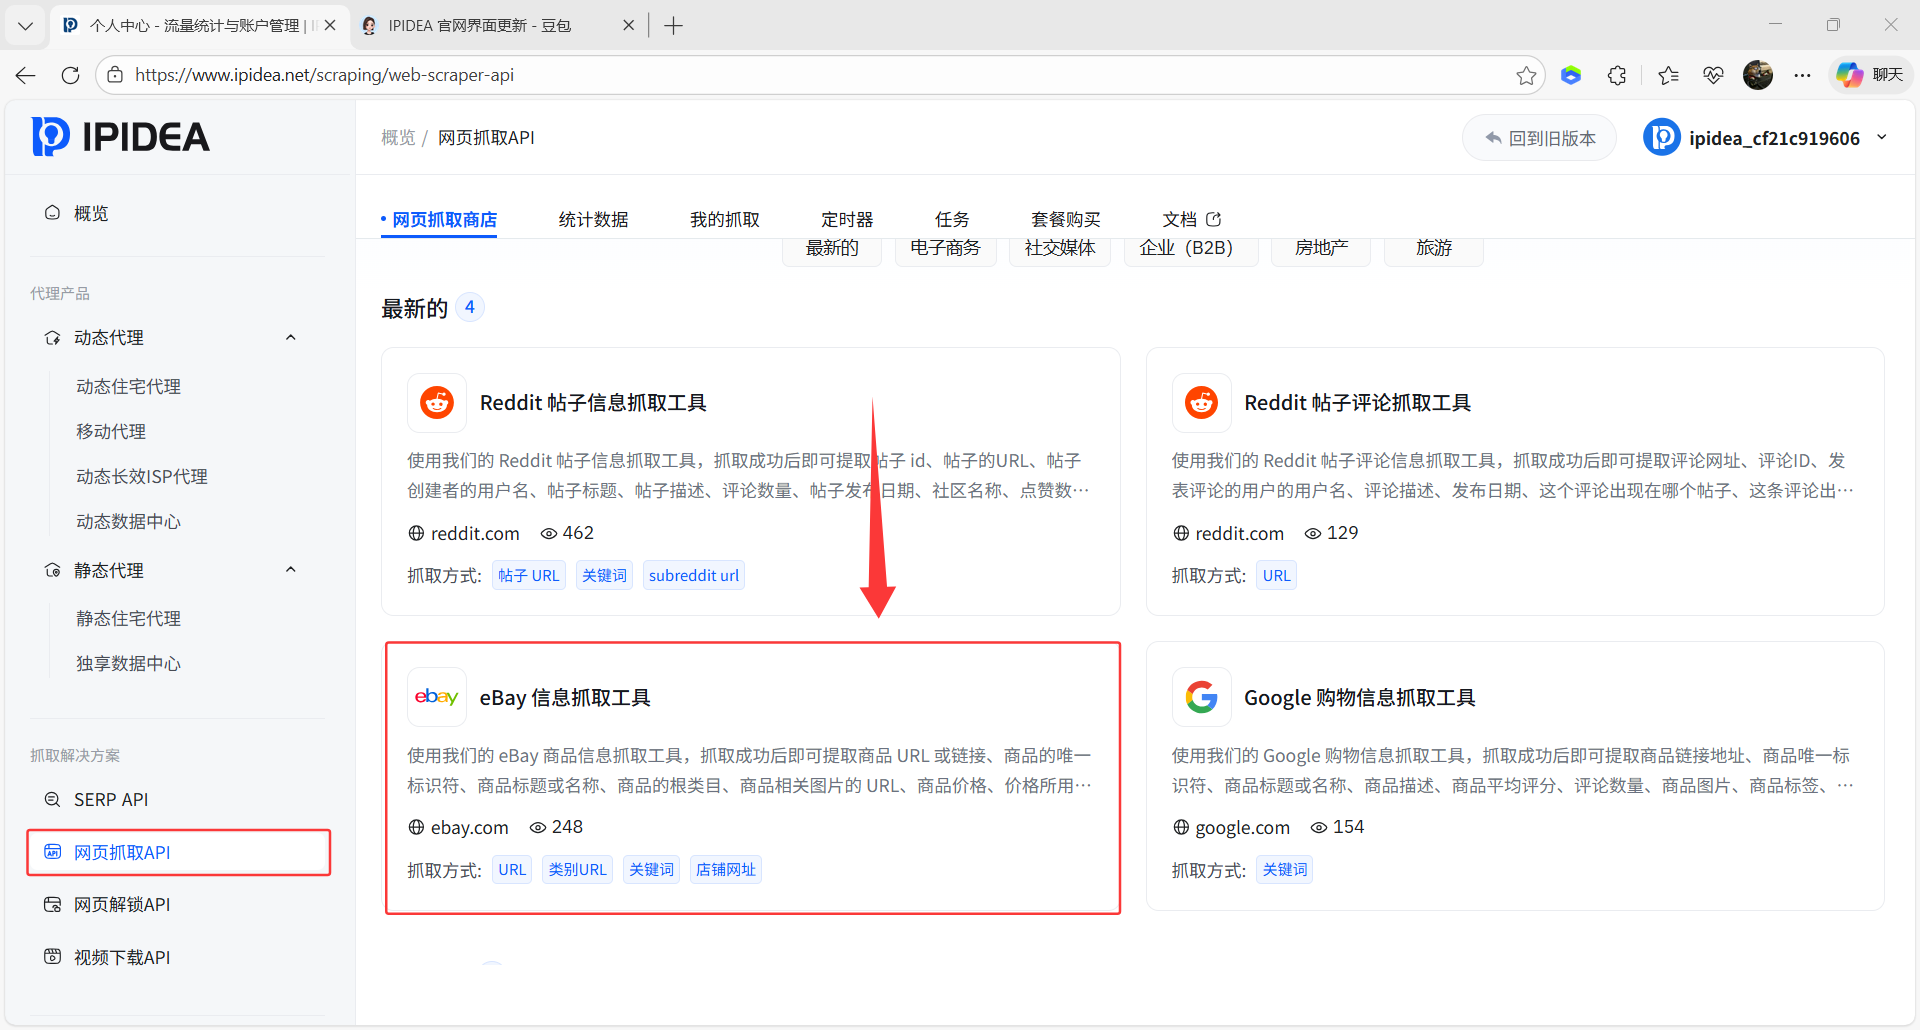Open a new browser tab
This screenshot has height=1030, width=1920.
tap(674, 26)
